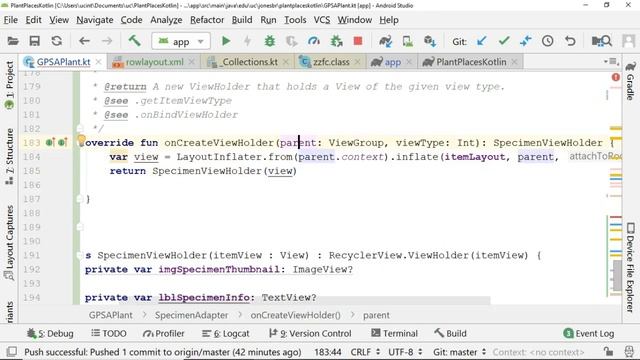Open the app run configuration dropdown
This screenshot has width=640, height=360.
tap(181, 41)
